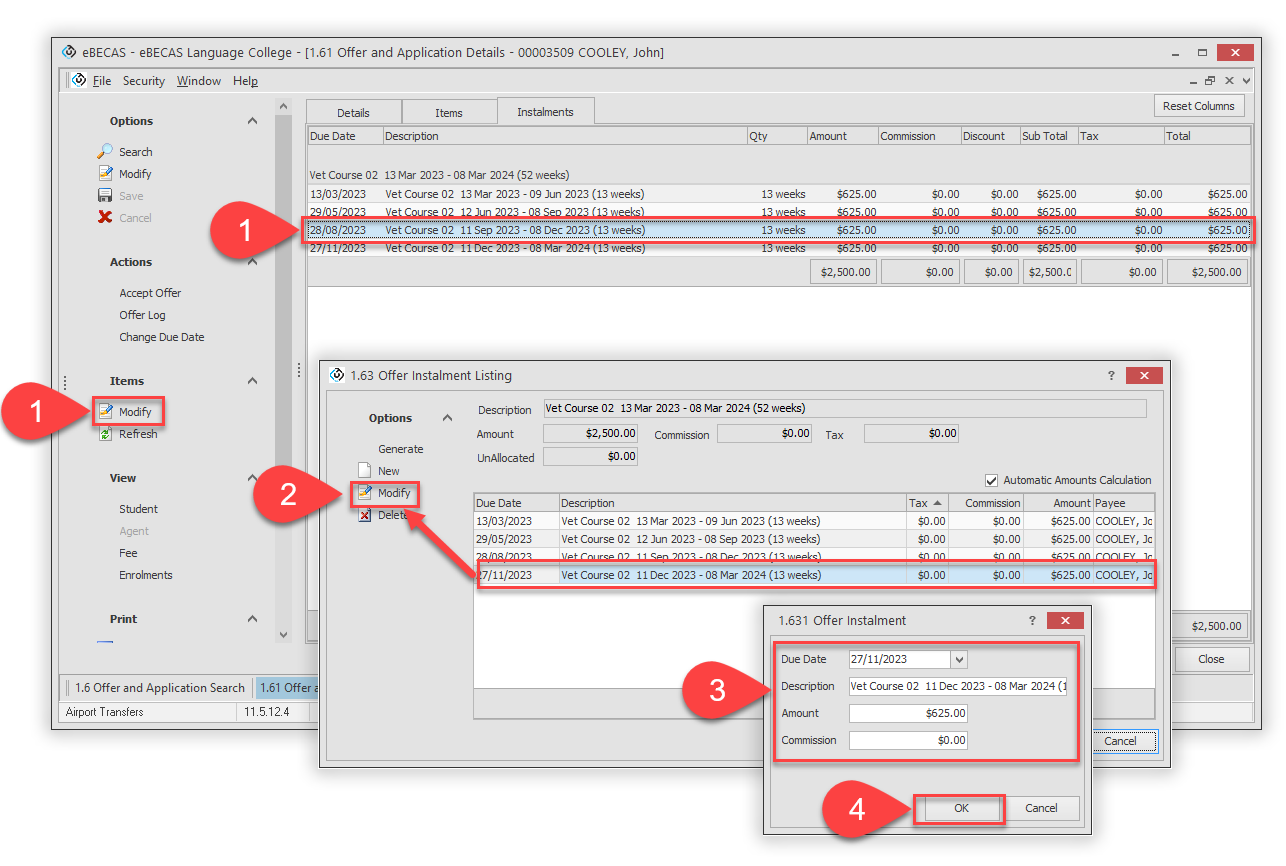This screenshot has width=1286, height=866.
Task: Click the Reset Columns button
Action: pyautogui.click(x=1199, y=106)
